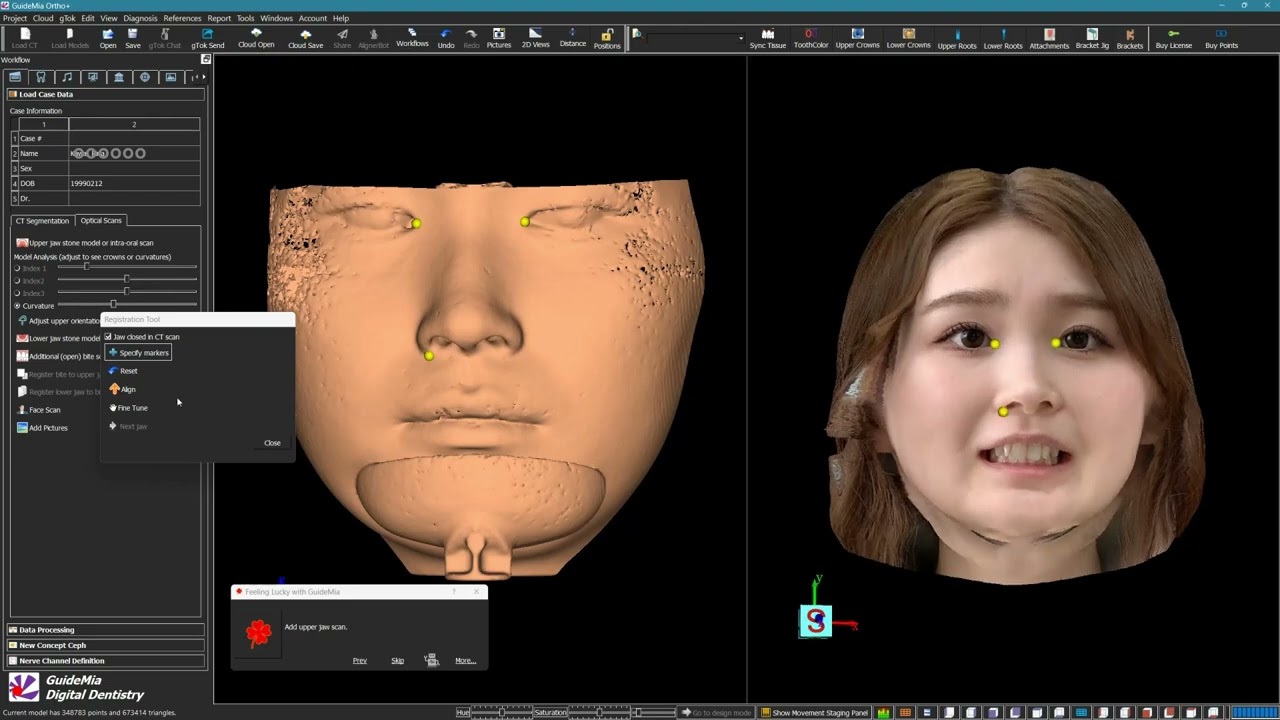Show Sync Tissue in the toolbar
The height and width of the screenshot is (720, 1280).
[x=768, y=38]
